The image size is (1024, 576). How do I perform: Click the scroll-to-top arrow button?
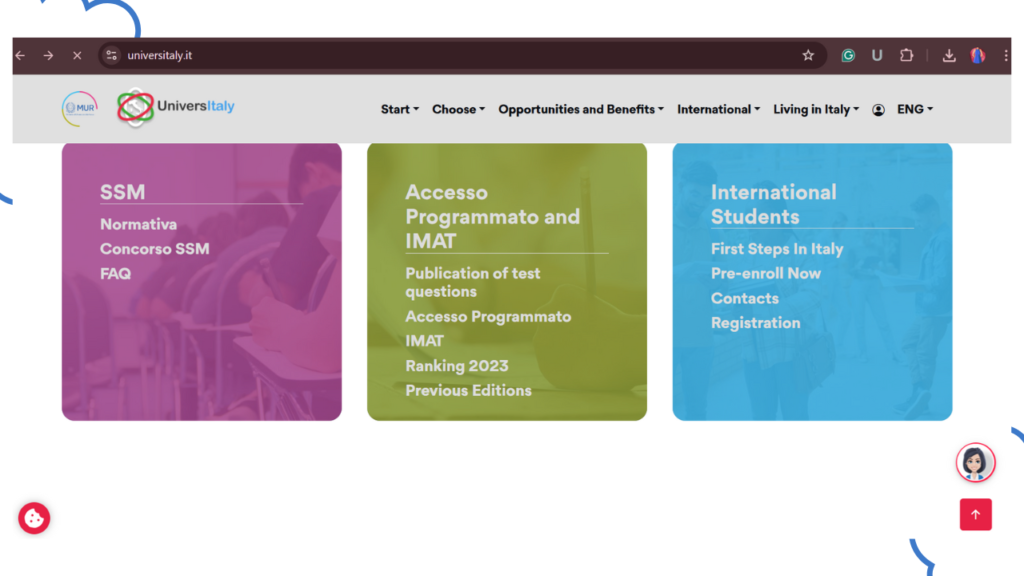tap(975, 514)
